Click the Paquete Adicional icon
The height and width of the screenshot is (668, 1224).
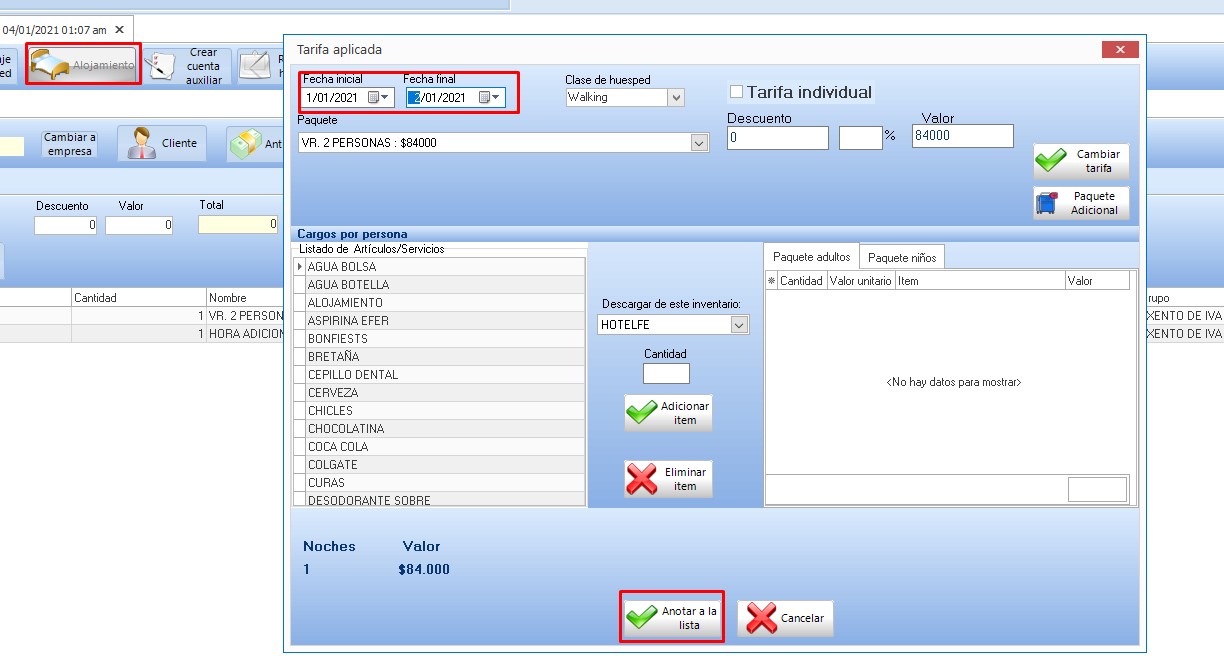1048,203
